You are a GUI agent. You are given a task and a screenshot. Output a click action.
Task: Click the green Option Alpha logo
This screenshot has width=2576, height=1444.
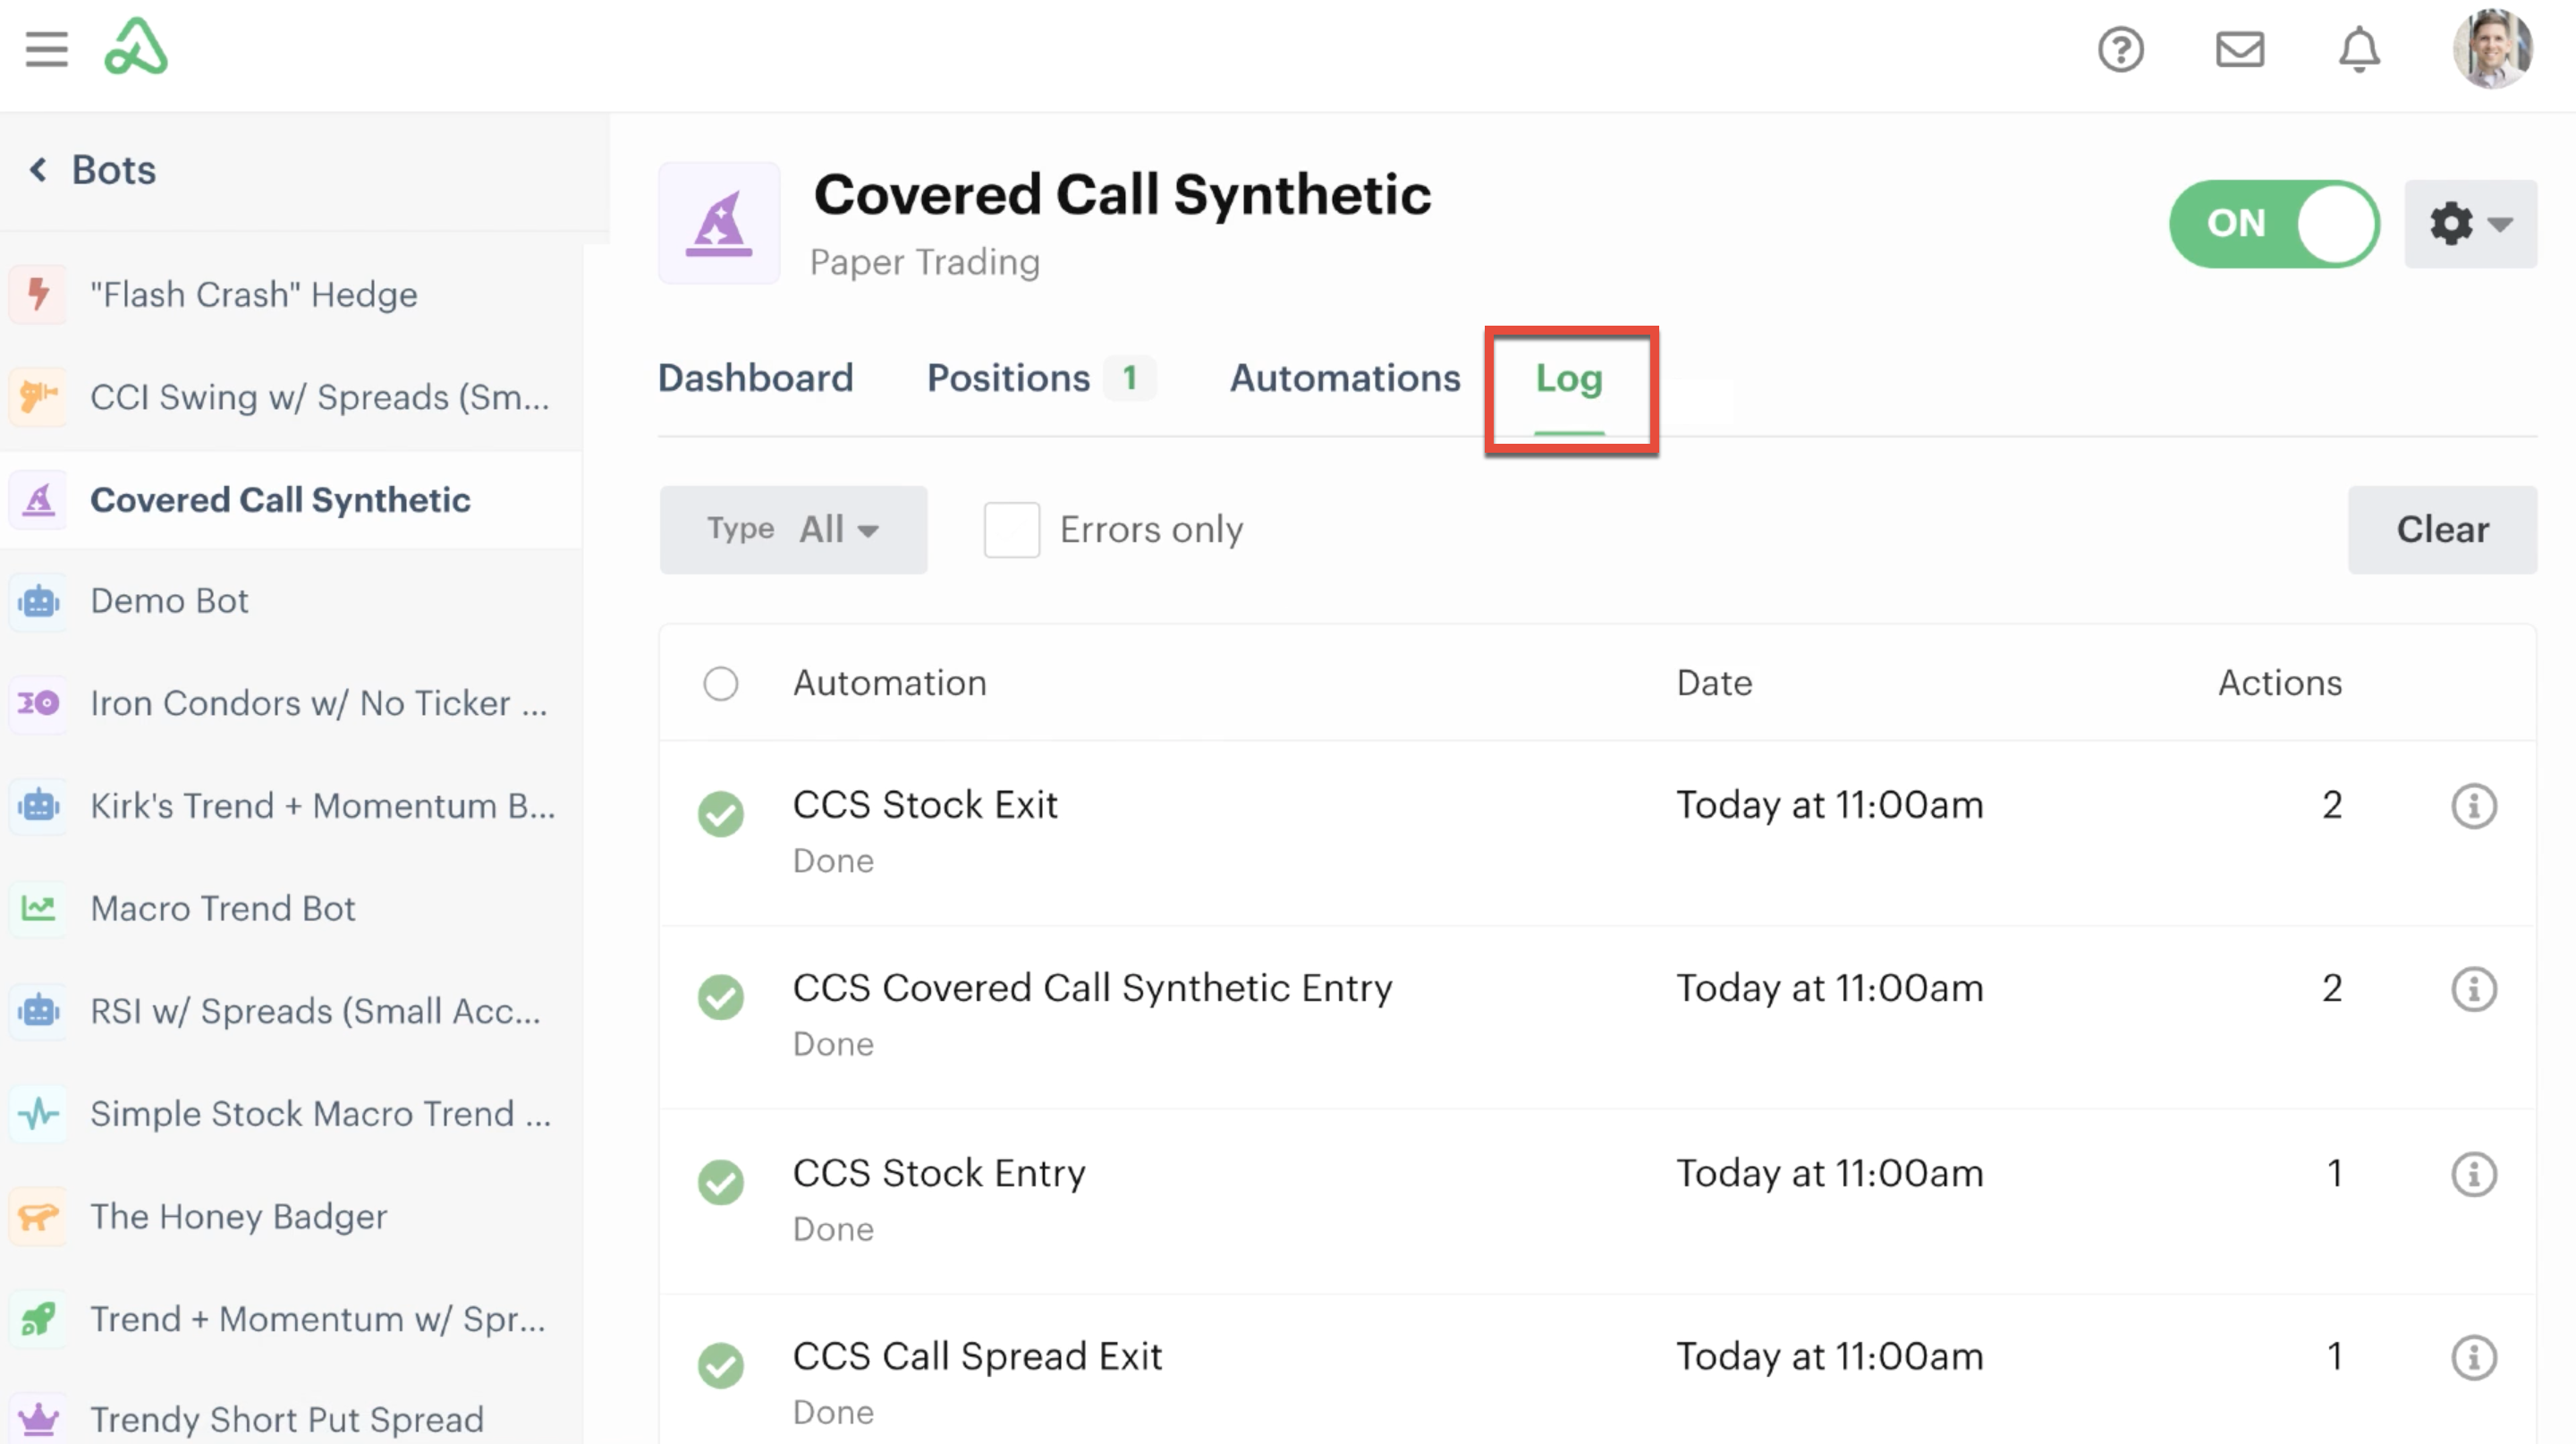point(136,47)
